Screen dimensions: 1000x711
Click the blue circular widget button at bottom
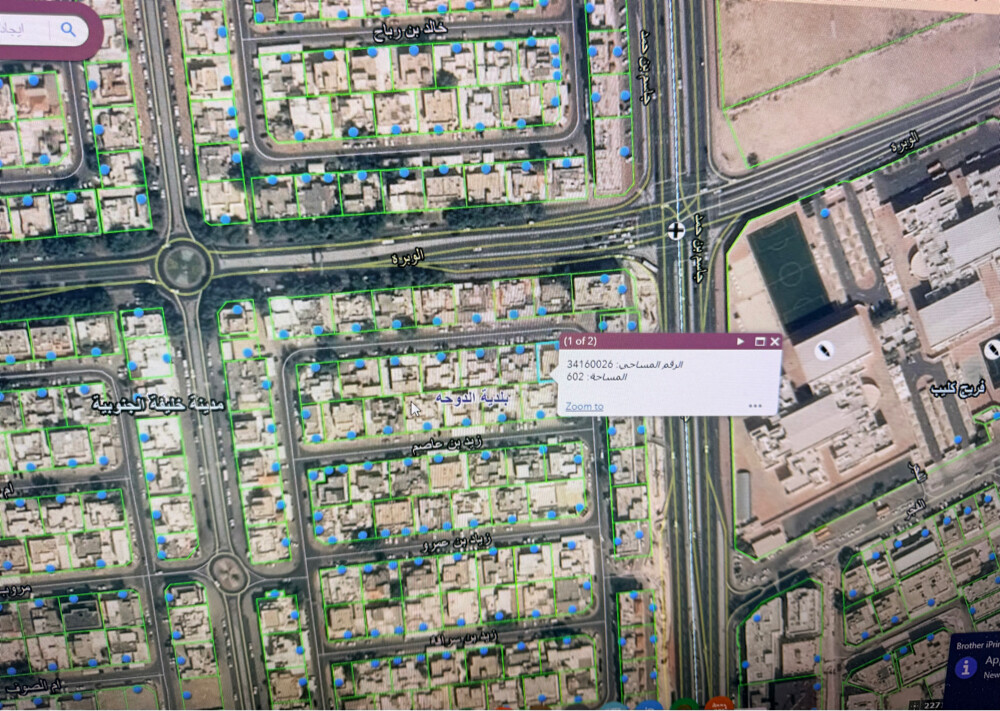(649, 706)
